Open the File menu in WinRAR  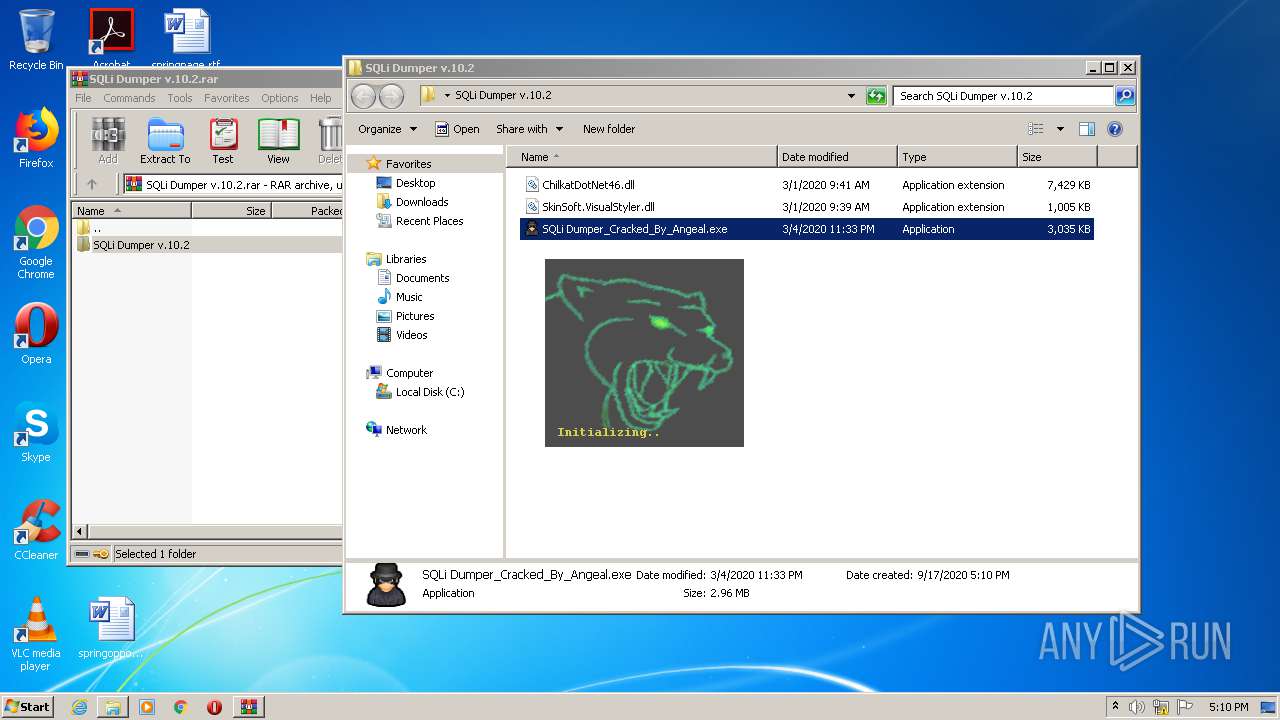coord(83,98)
